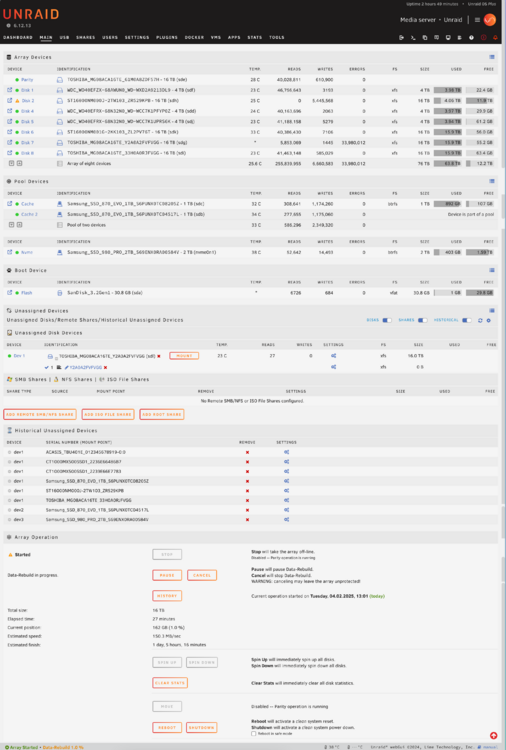506x750 pixels.
Task: Click the Disk 7 browse icon
Action: click(10, 143)
